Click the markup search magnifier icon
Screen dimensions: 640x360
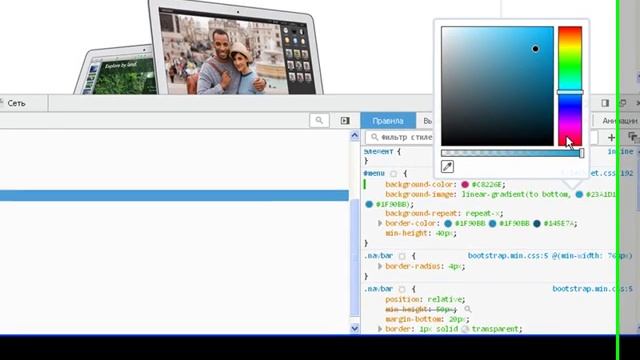(x=319, y=120)
